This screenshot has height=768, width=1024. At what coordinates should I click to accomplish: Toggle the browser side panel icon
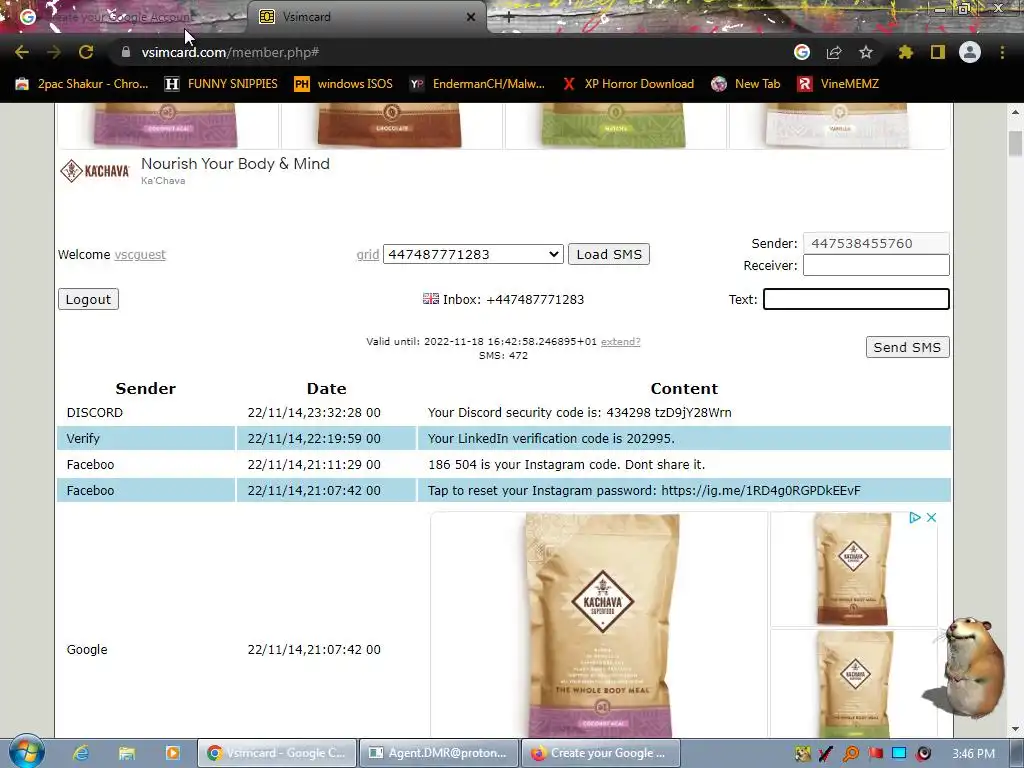pyautogui.click(x=938, y=52)
